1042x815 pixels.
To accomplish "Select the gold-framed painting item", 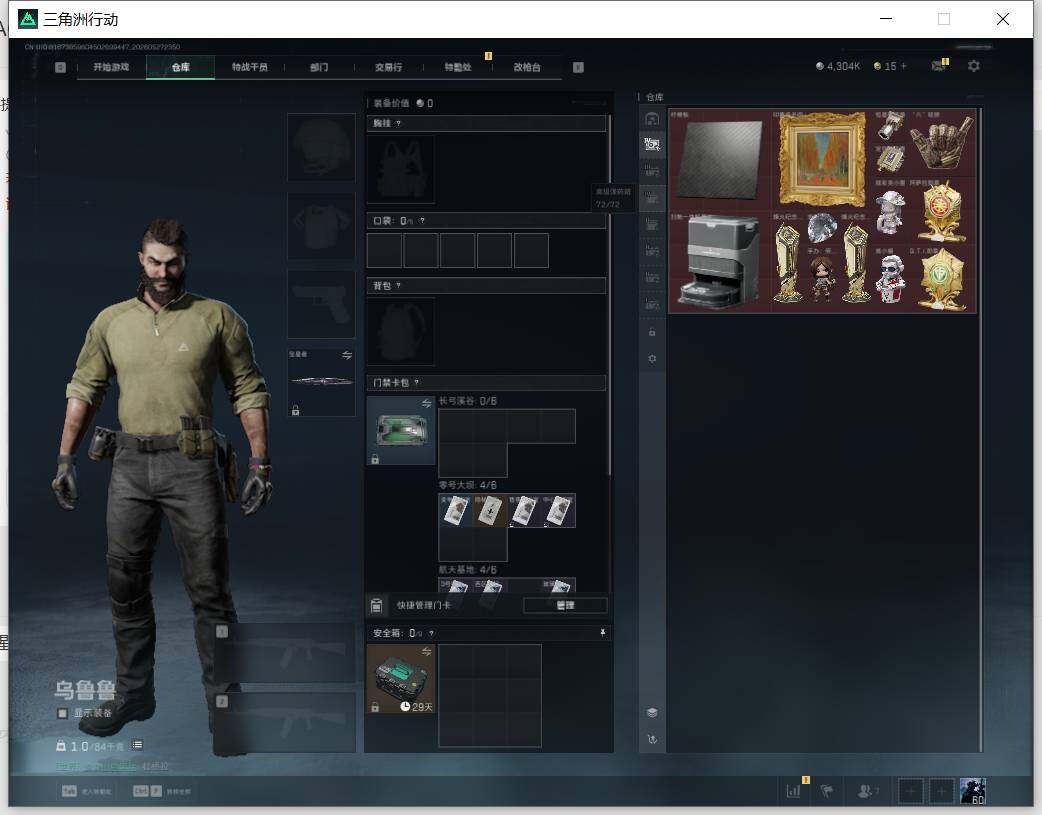I will click(x=822, y=160).
